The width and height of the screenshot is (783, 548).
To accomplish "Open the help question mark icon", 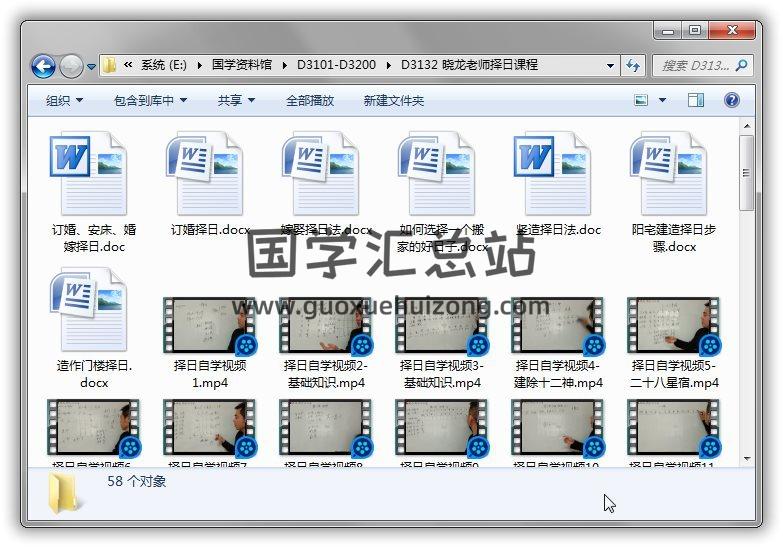I will click(x=731, y=100).
